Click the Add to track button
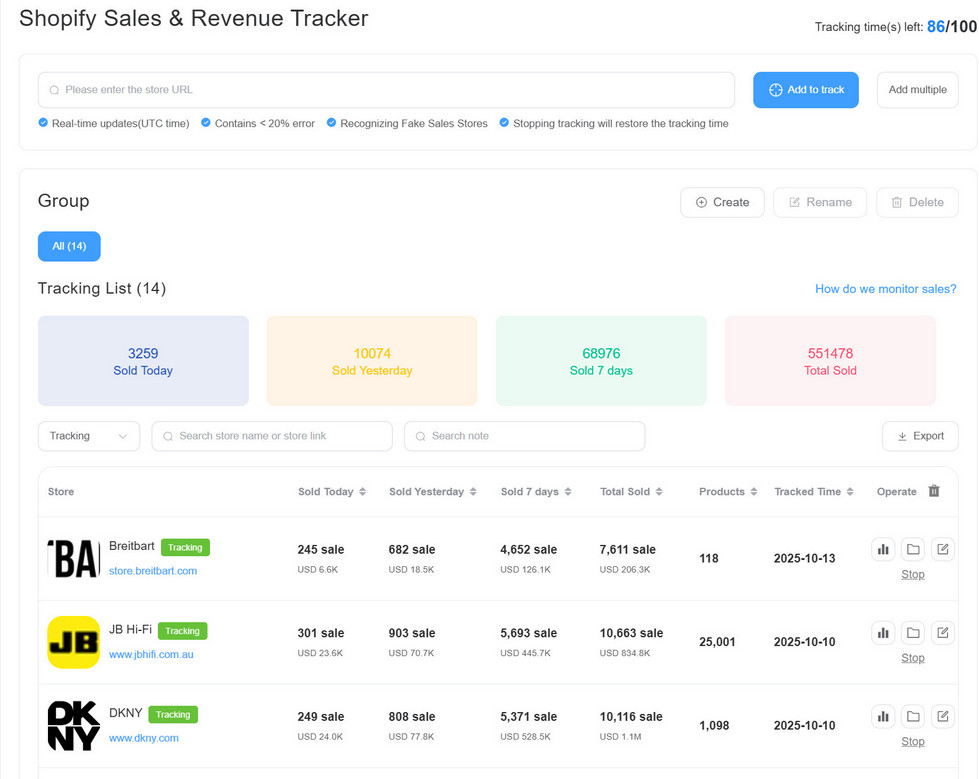This screenshot has width=979, height=779. (805, 90)
